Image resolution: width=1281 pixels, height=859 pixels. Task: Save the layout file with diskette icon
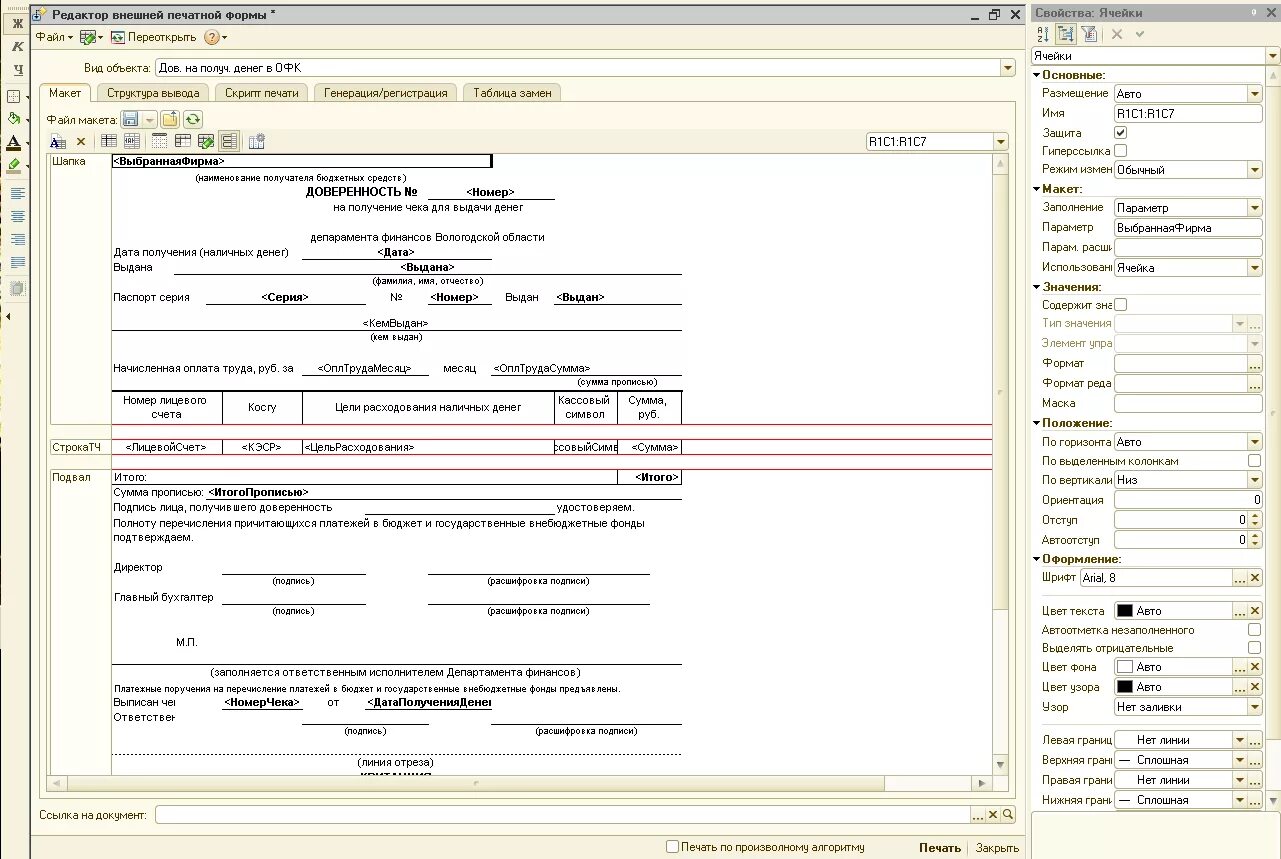131,118
